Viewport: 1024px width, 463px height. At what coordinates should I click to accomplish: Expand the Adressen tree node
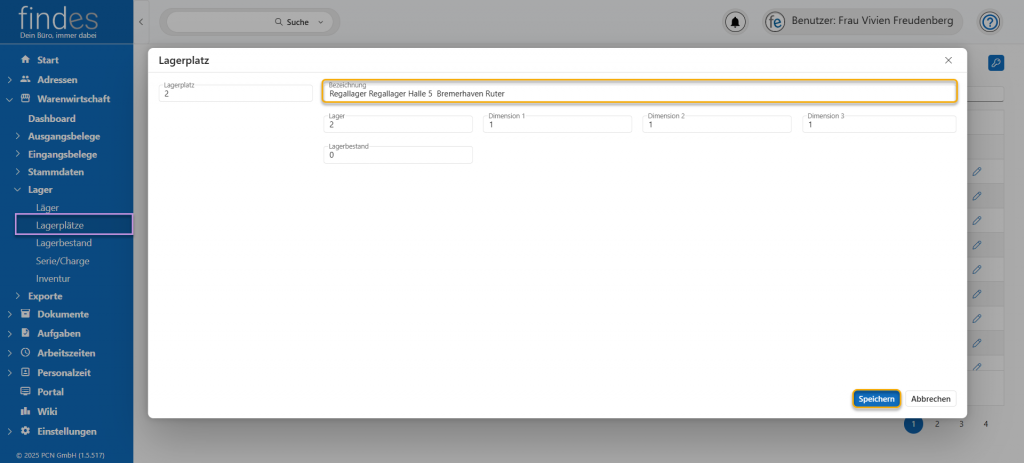coord(10,79)
